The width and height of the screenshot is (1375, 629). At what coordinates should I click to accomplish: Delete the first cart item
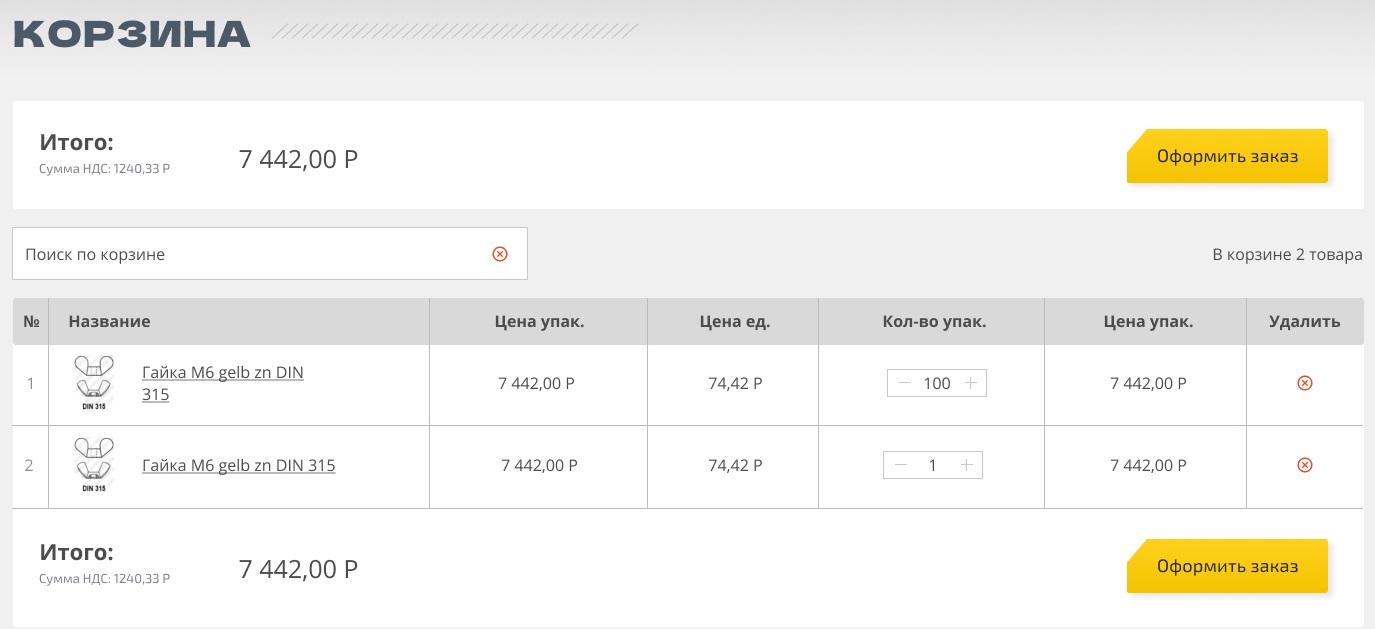pyautogui.click(x=1304, y=383)
